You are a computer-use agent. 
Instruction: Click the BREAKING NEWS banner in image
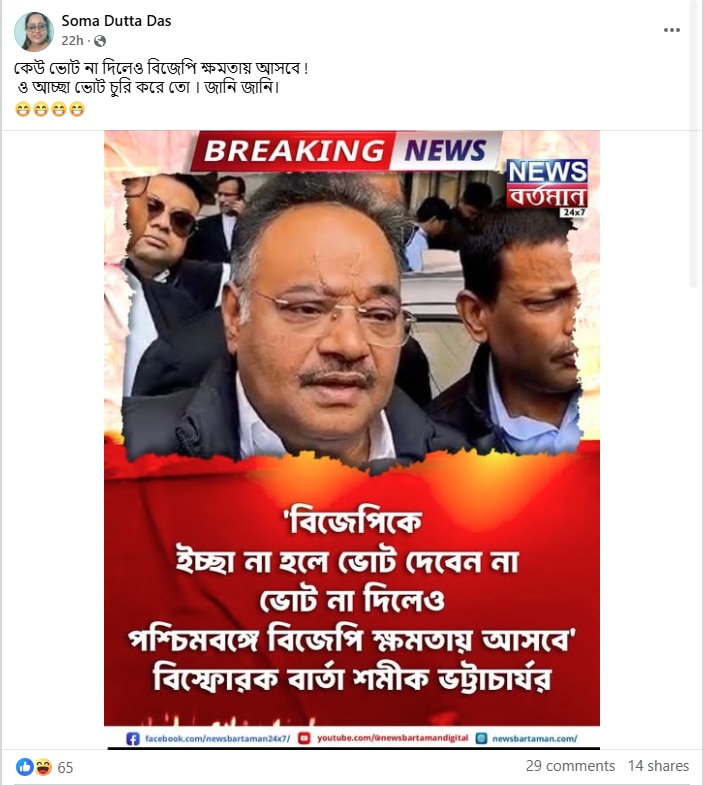pos(345,151)
